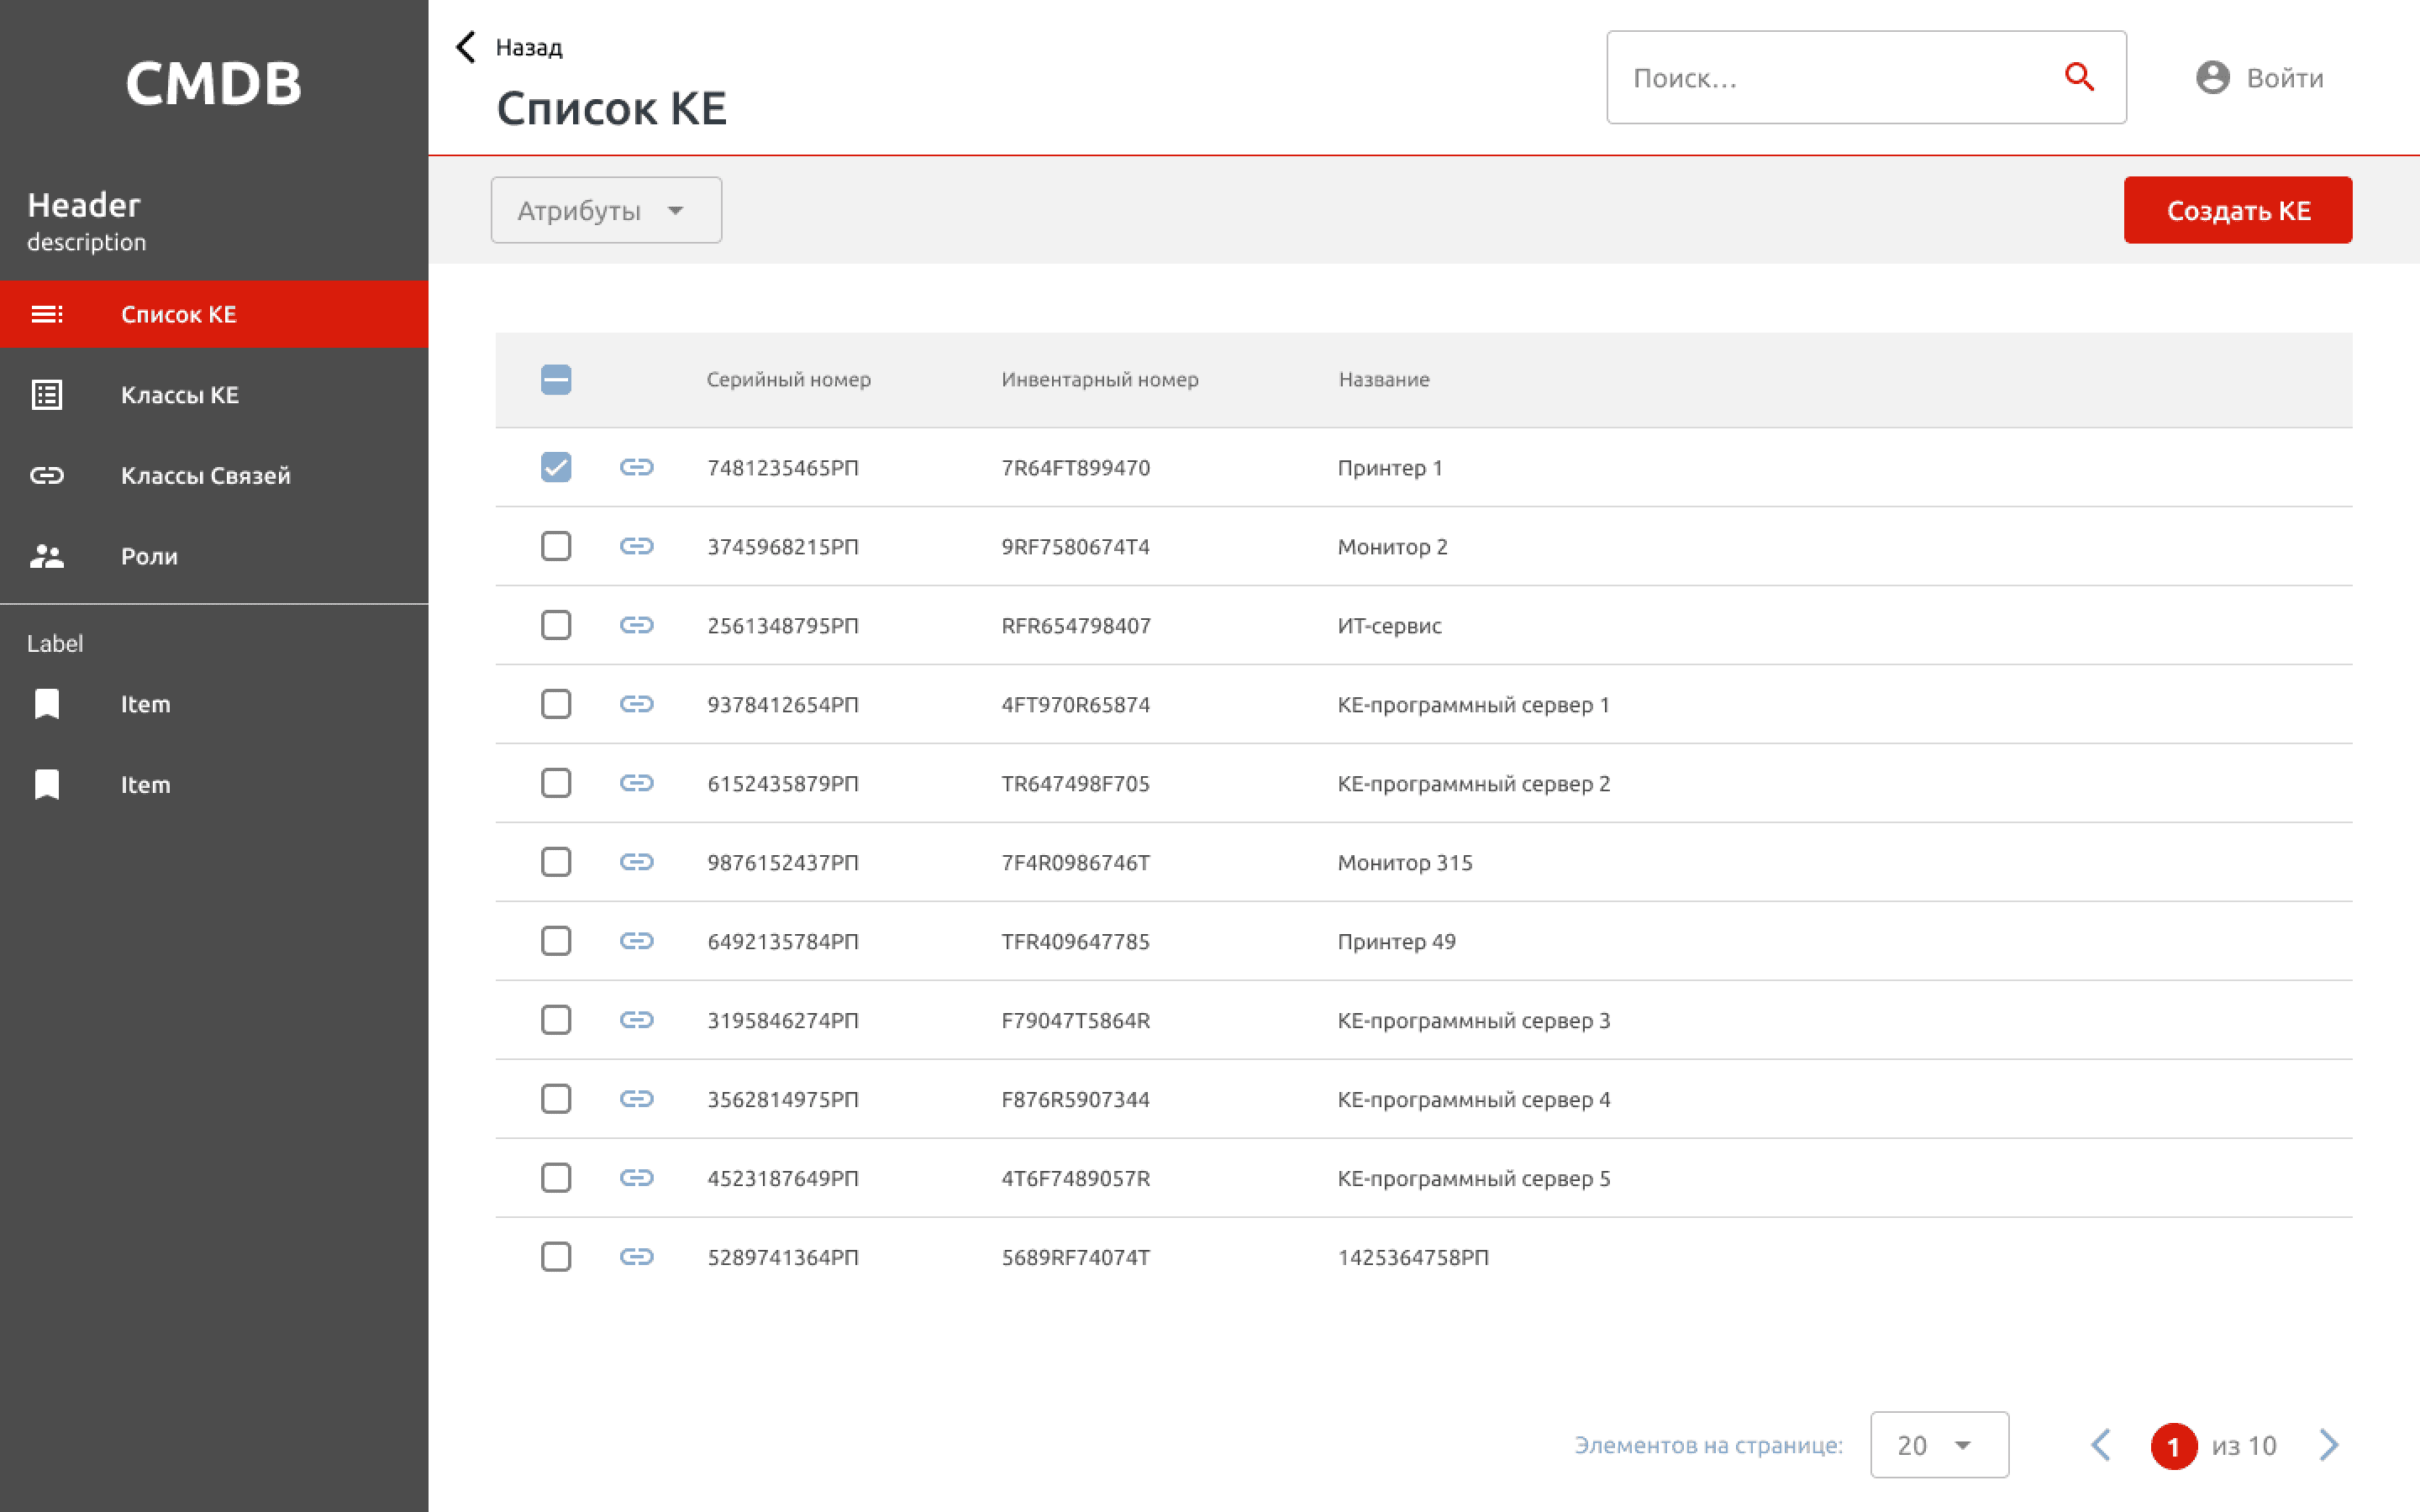The image size is (2420, 1512).
Task: Open link icon for КЕ-программный сервер 5
Action: point(637,1178)
